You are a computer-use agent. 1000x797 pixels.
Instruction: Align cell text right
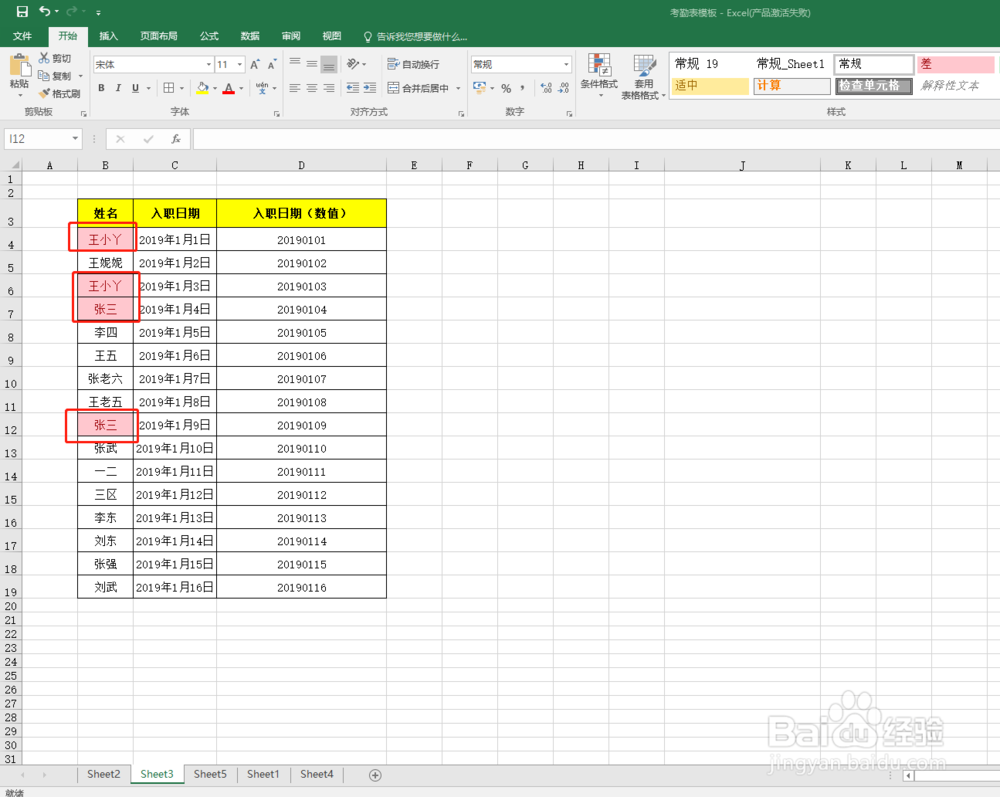pyautogui.click(x=329, y=88)
